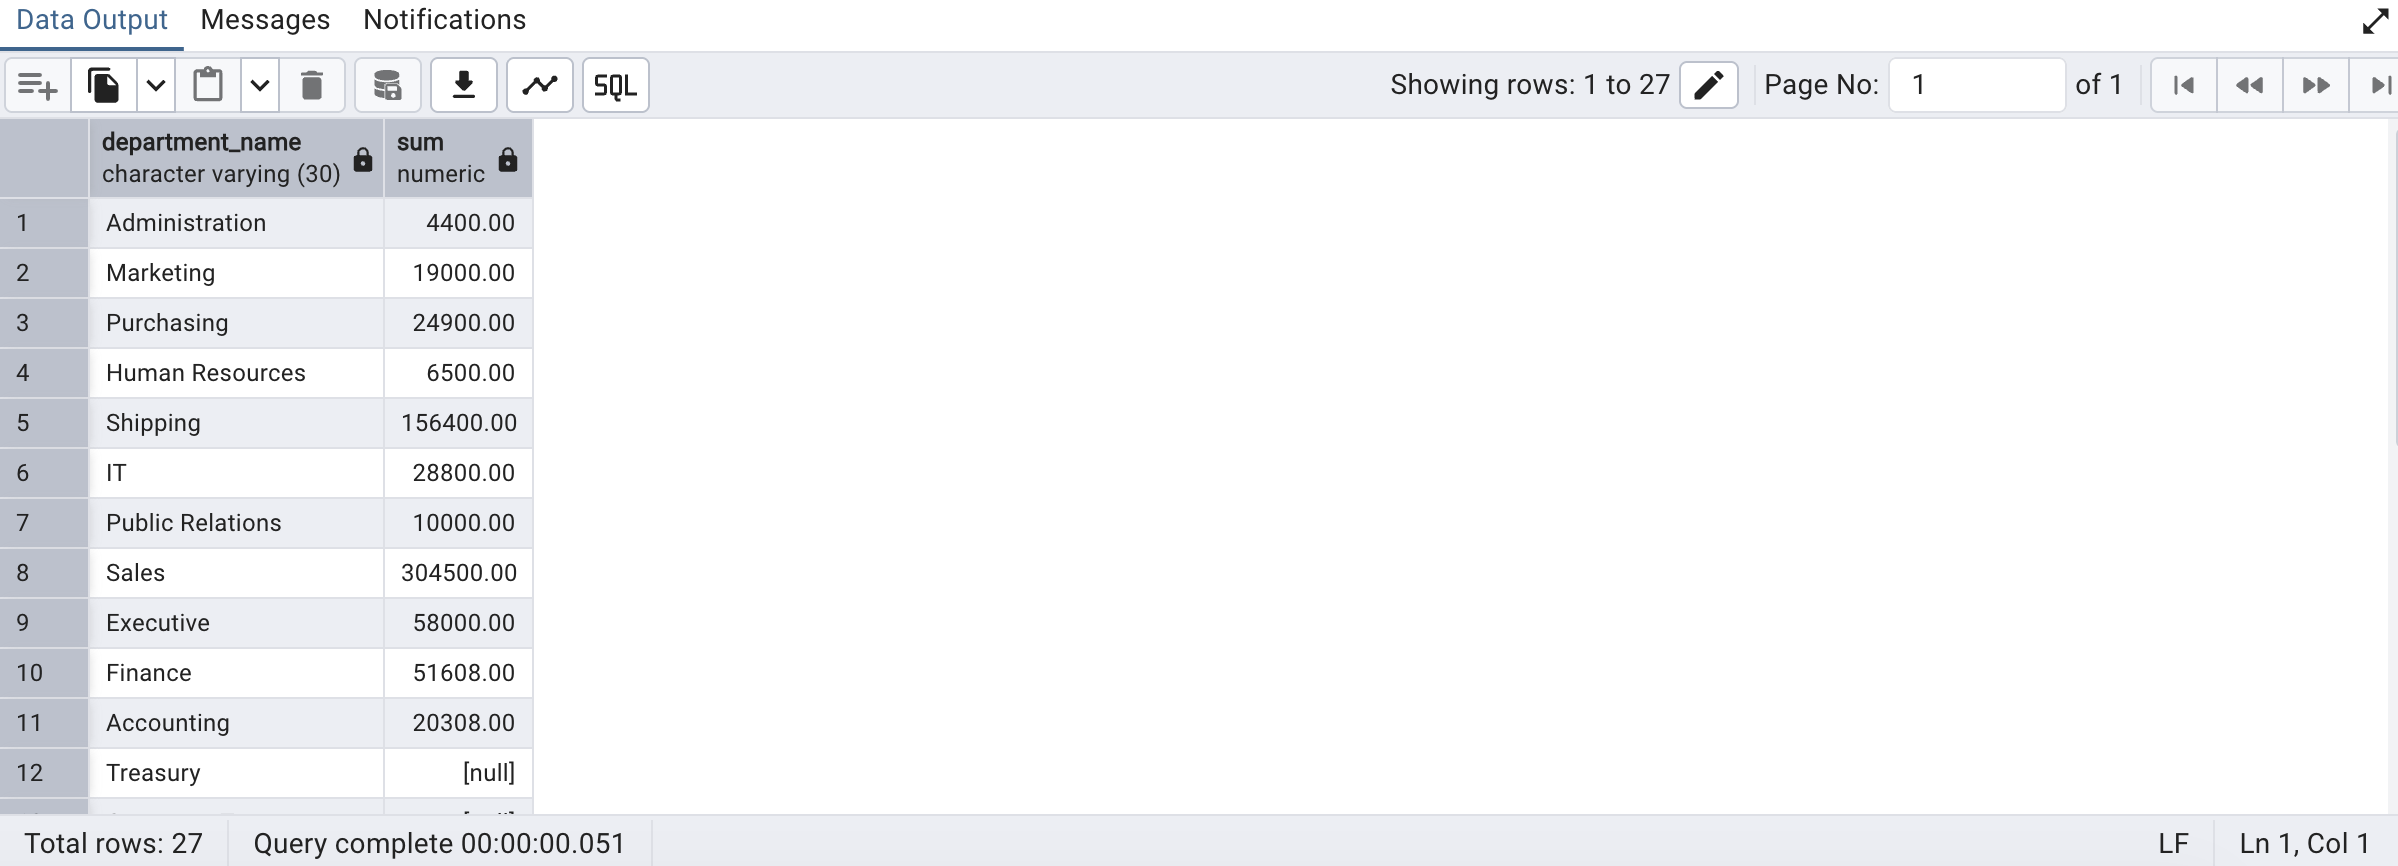
Task: Maximize the results panel
Action: (2376, 21)
